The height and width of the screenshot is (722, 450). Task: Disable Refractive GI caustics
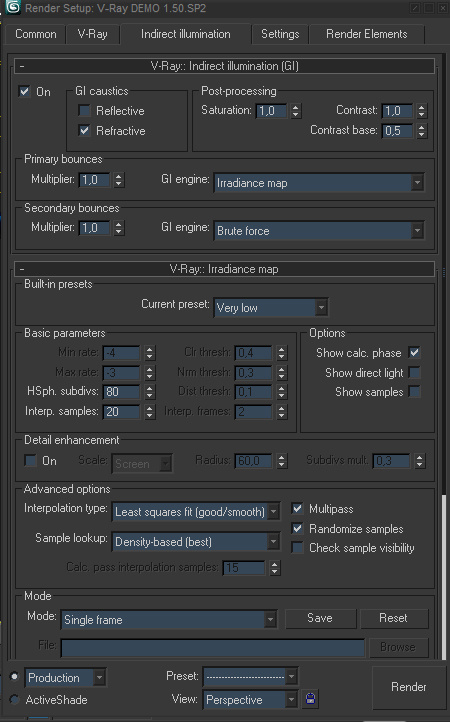pos(84,130)
